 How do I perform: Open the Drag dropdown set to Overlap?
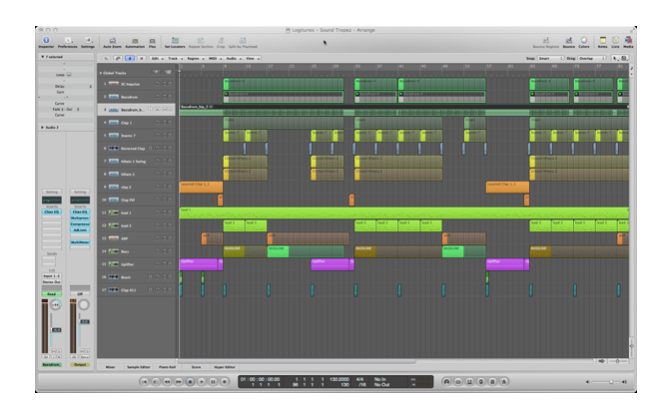(x=592, y=59)
